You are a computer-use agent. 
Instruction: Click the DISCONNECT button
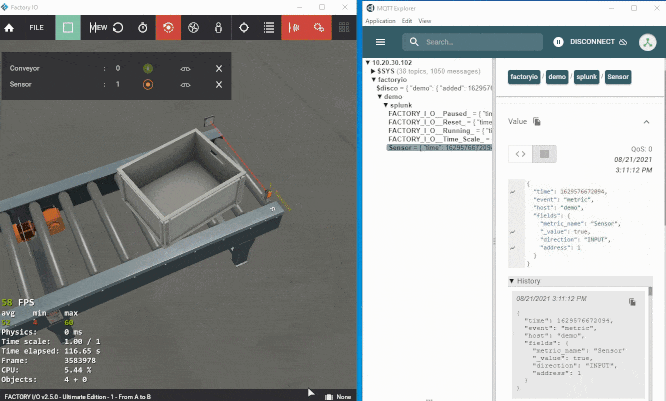click(x=590, y=42)
